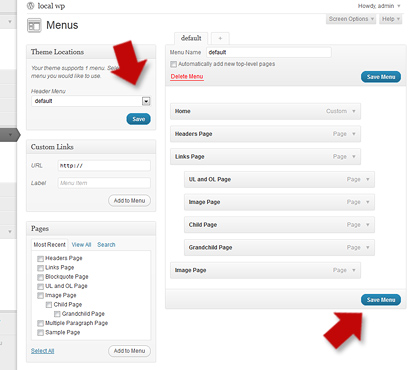Expand the Child Page menu item arrow
412x370 pixels.
(x=368, y=225)
